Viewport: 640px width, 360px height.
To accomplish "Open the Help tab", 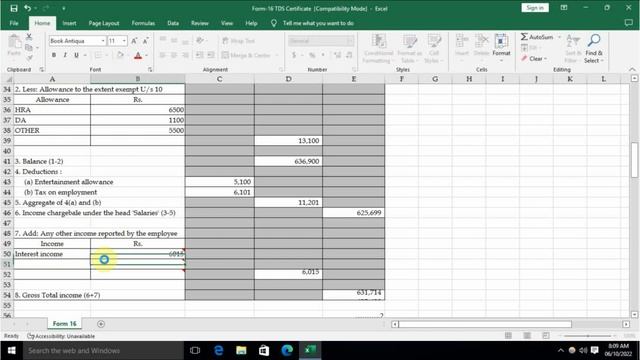I will 251,23.
